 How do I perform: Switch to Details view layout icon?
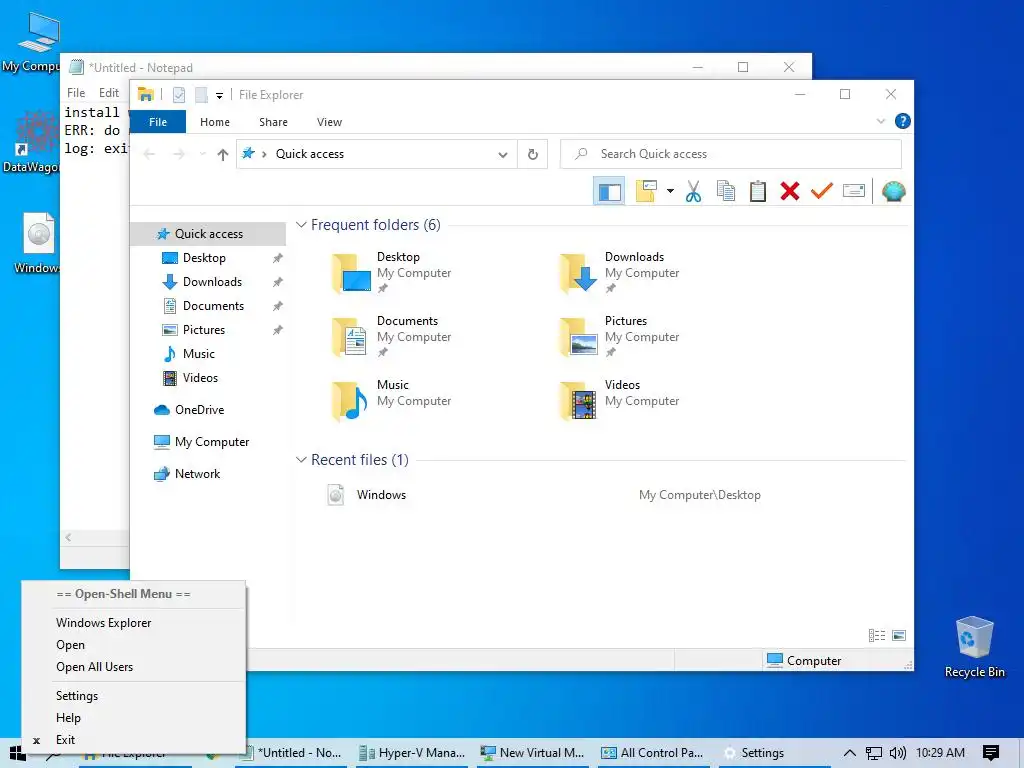877,635
